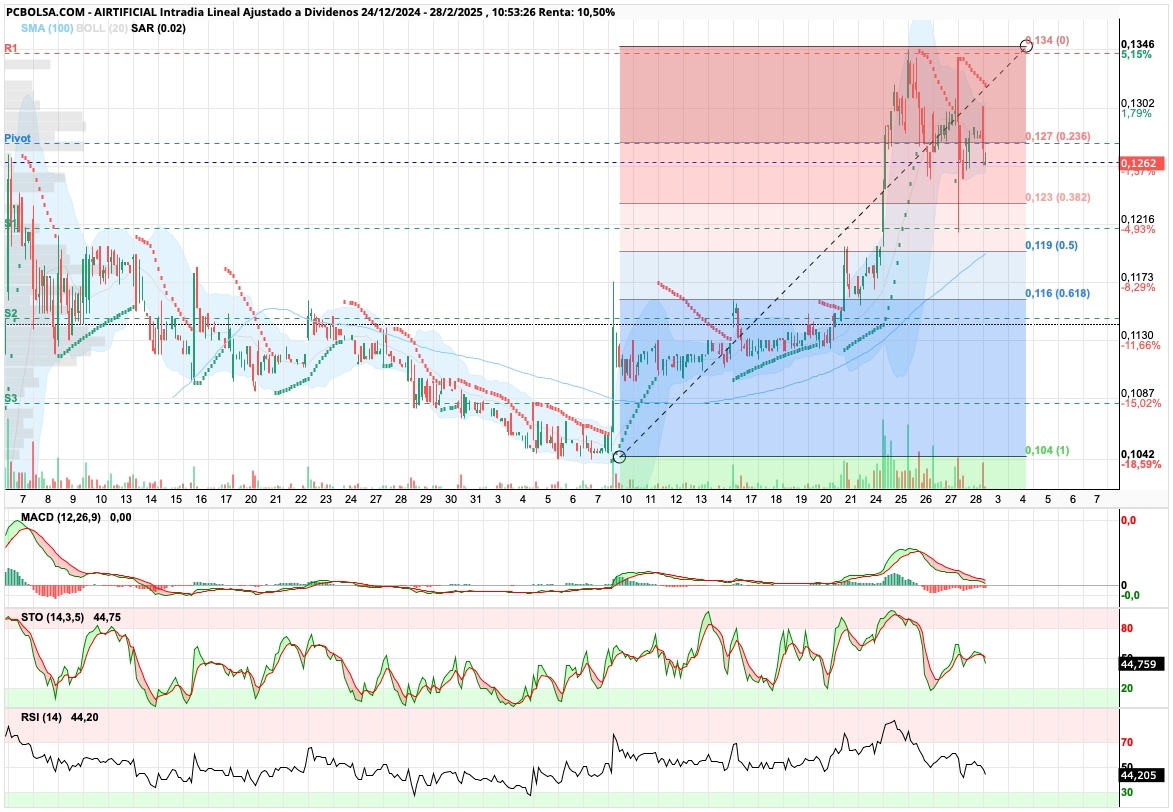Click the SMA (100) indicator label

47,28
